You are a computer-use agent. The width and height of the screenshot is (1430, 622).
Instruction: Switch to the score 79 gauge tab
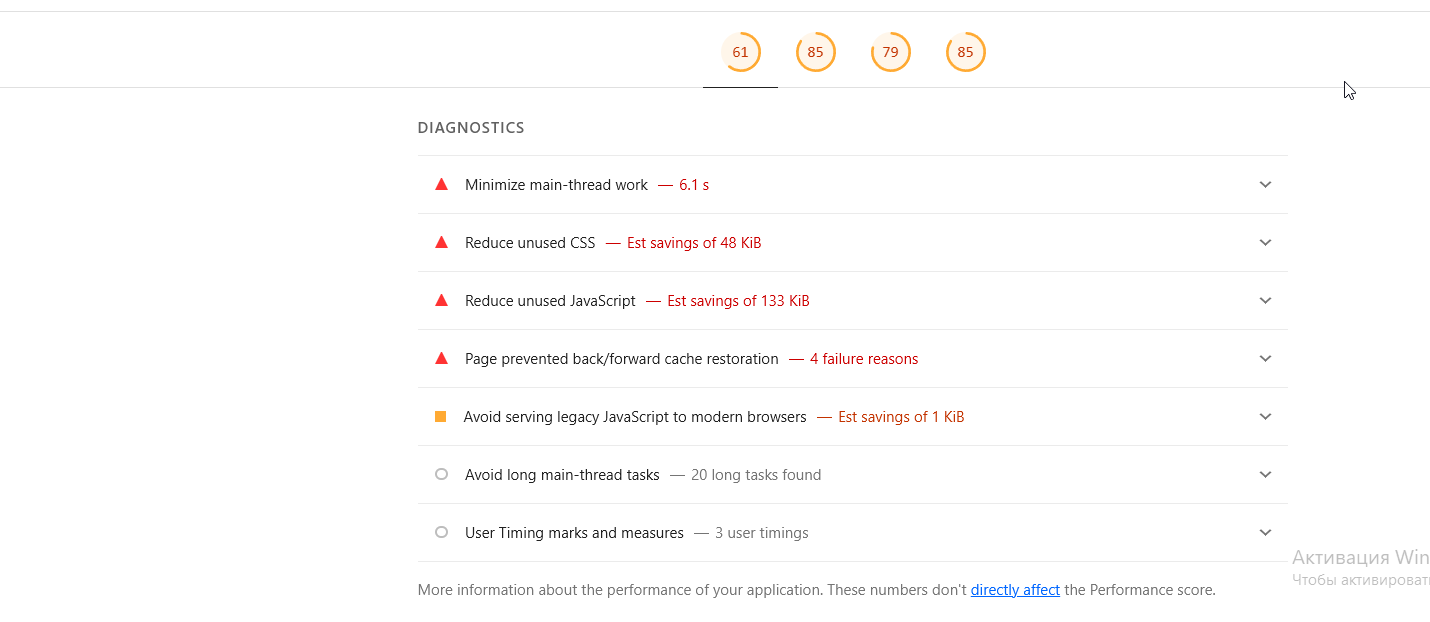coord(890,52)
